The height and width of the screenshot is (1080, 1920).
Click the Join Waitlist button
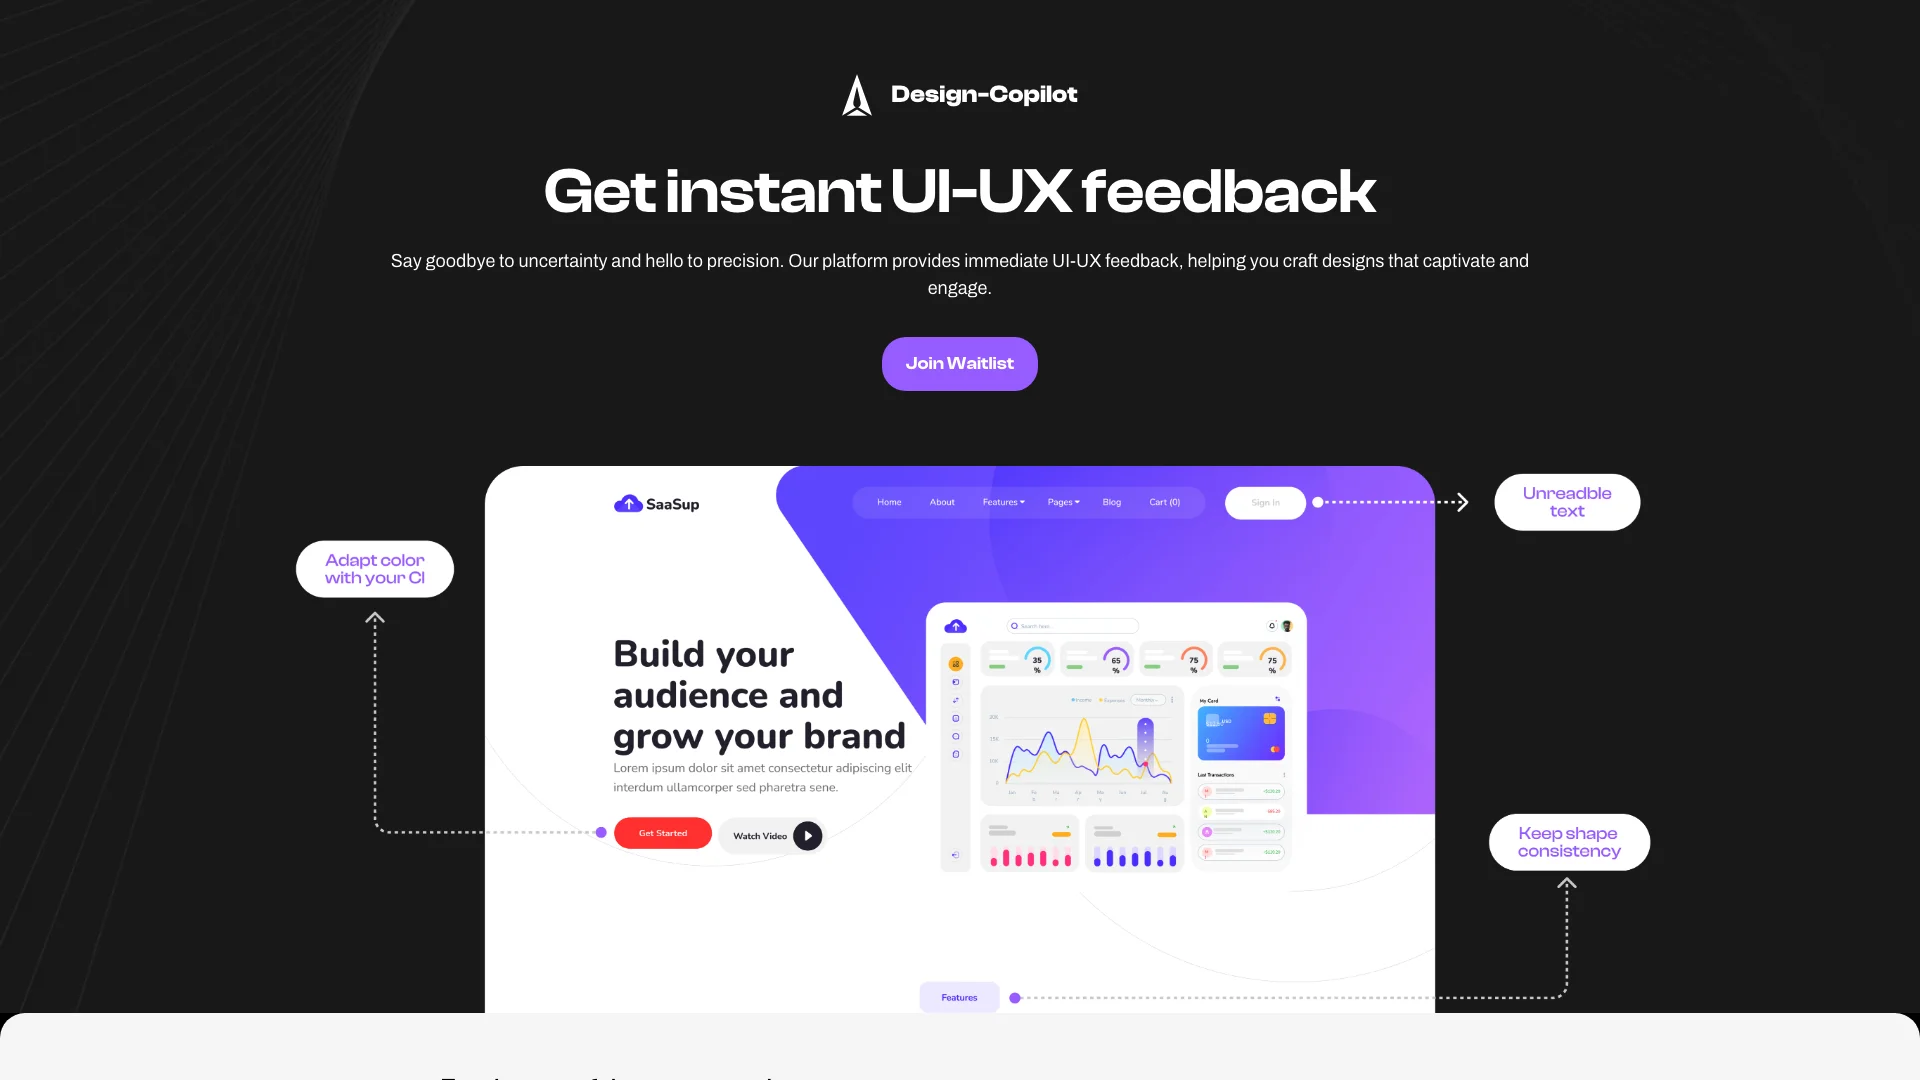[960, 363]
